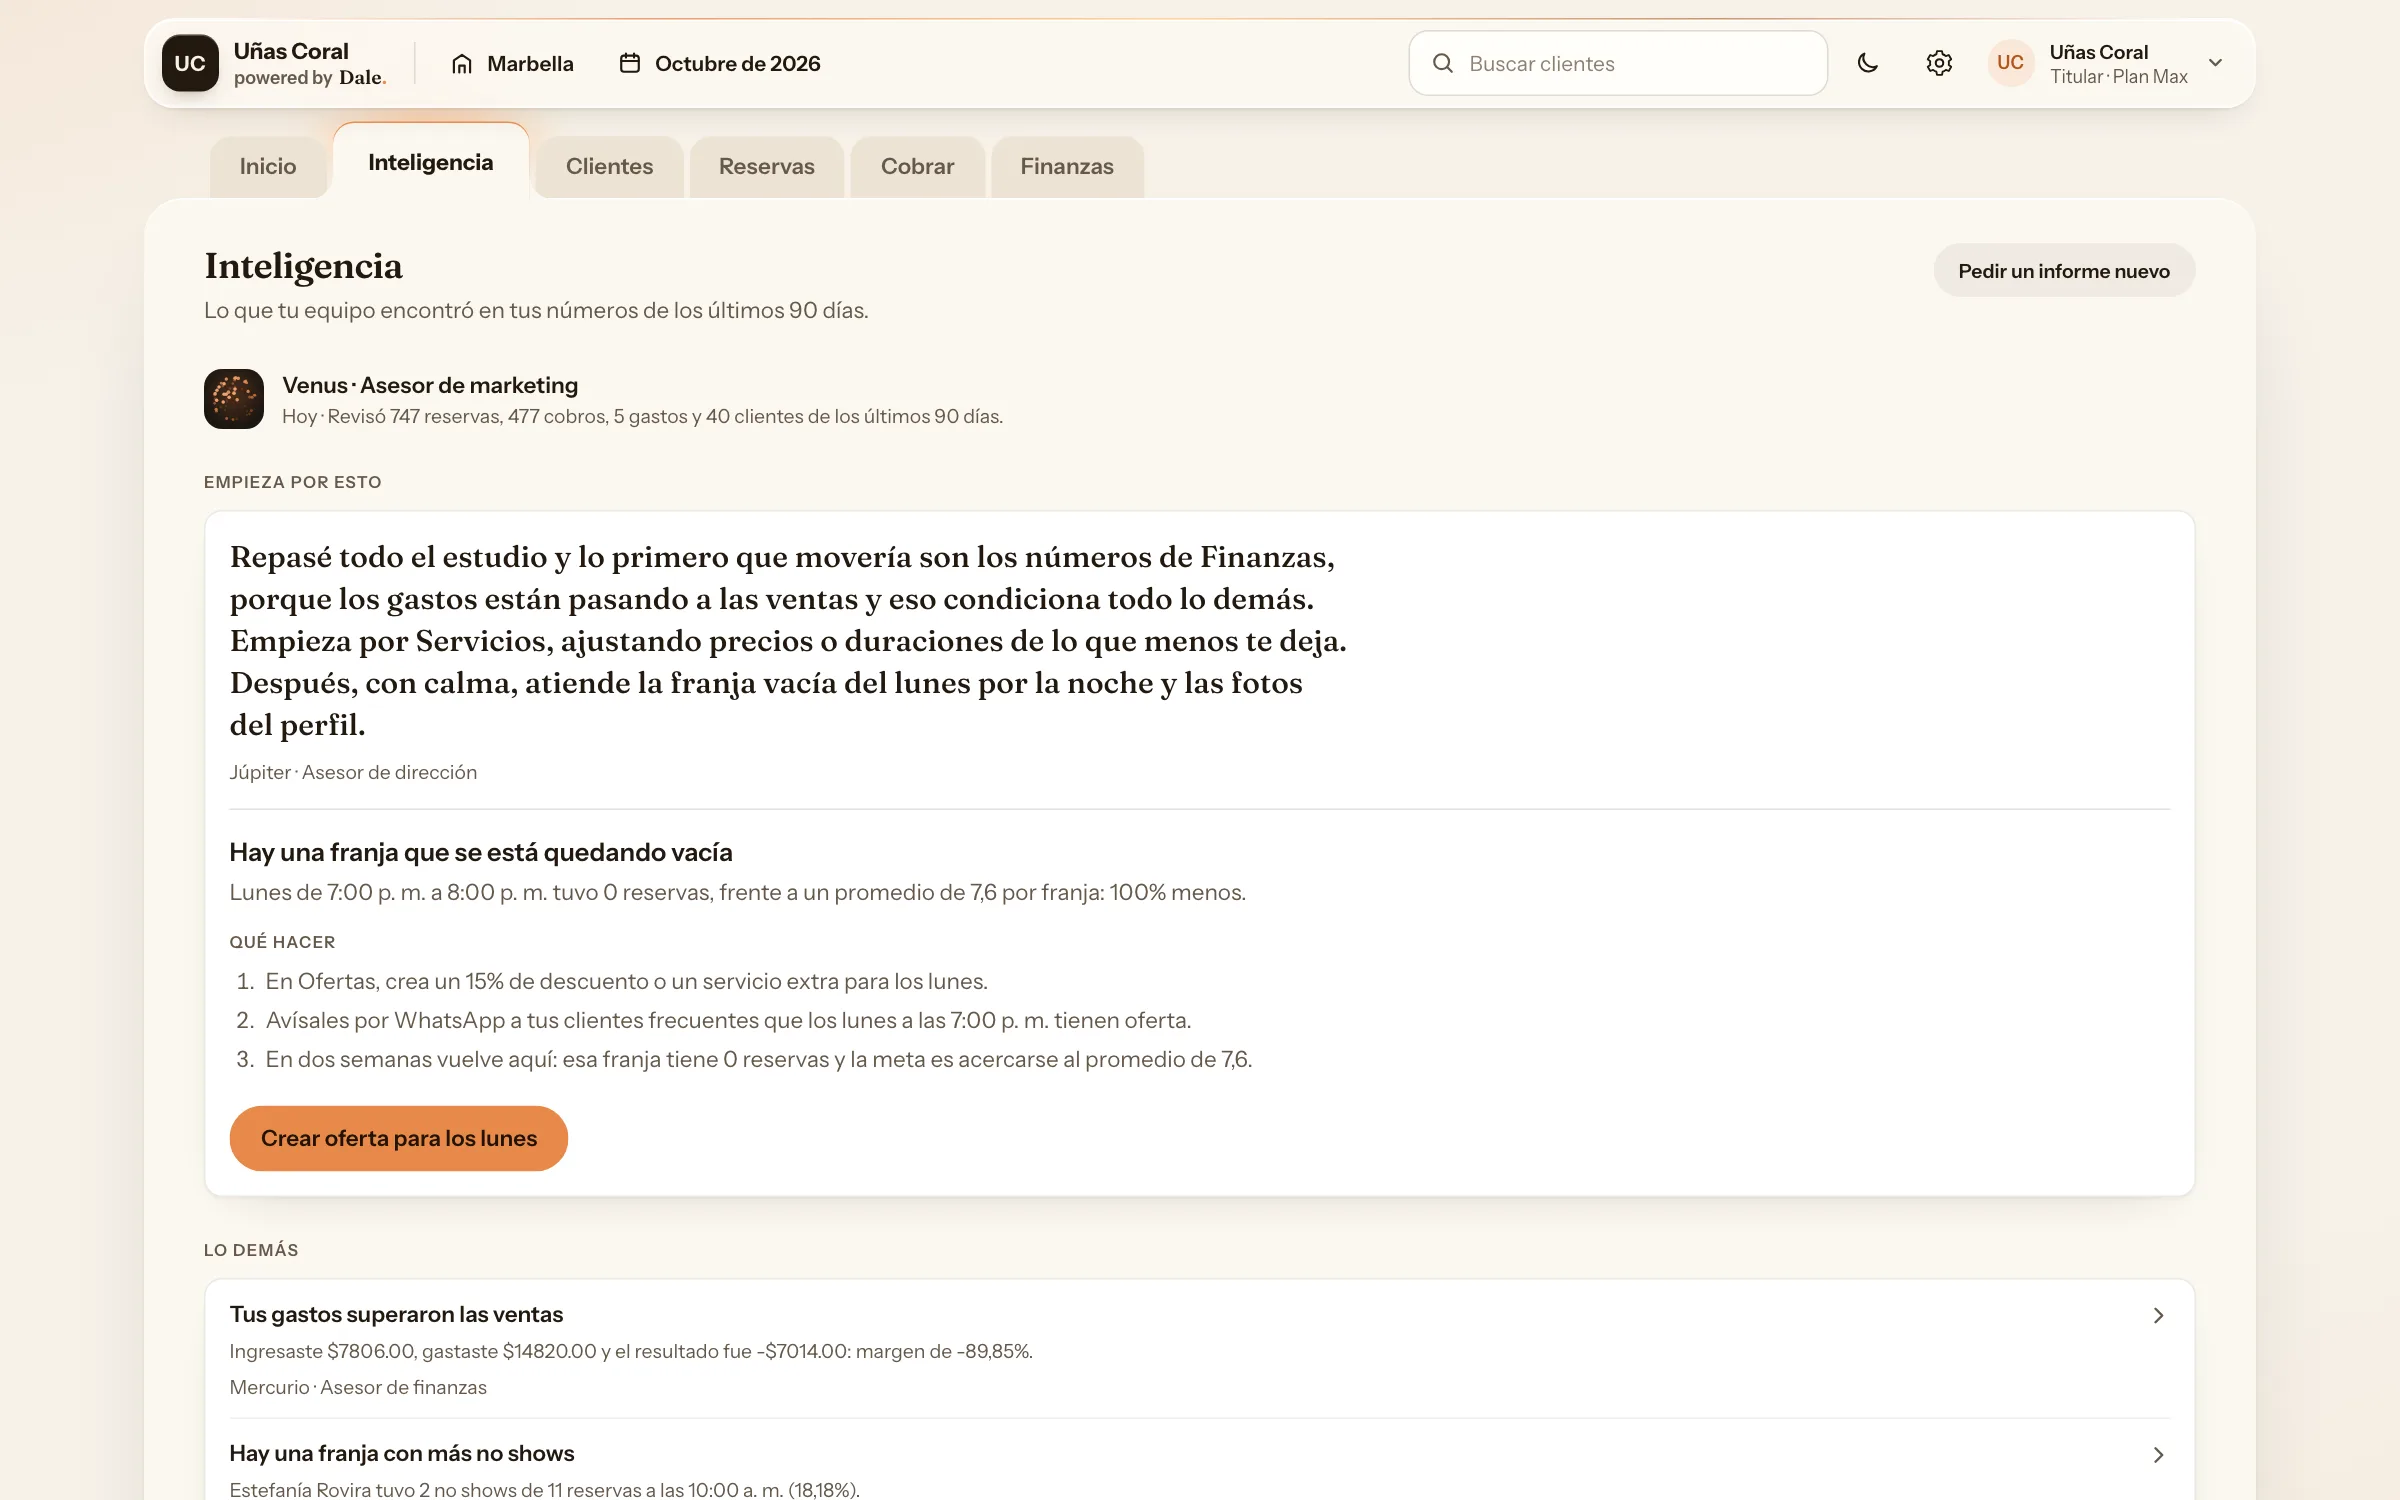Open the Finanzas tab
This screenshot has height=1500, width=2400.
coord(1067,166)
